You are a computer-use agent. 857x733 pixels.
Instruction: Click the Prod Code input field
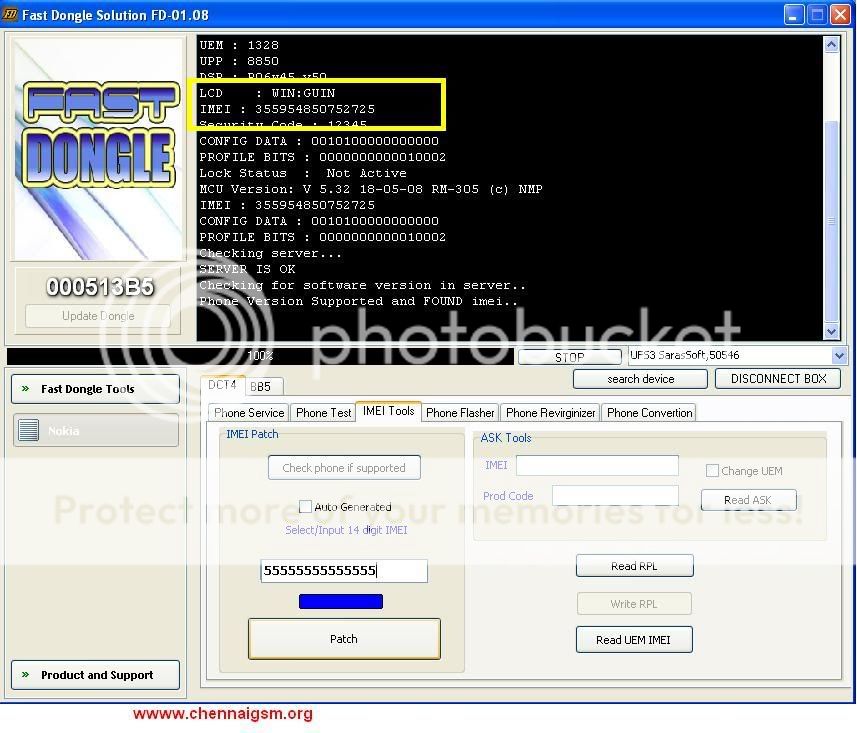615,496
